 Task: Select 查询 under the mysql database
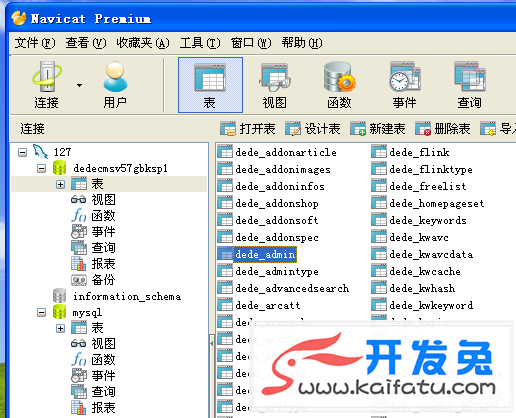point(93,392)
